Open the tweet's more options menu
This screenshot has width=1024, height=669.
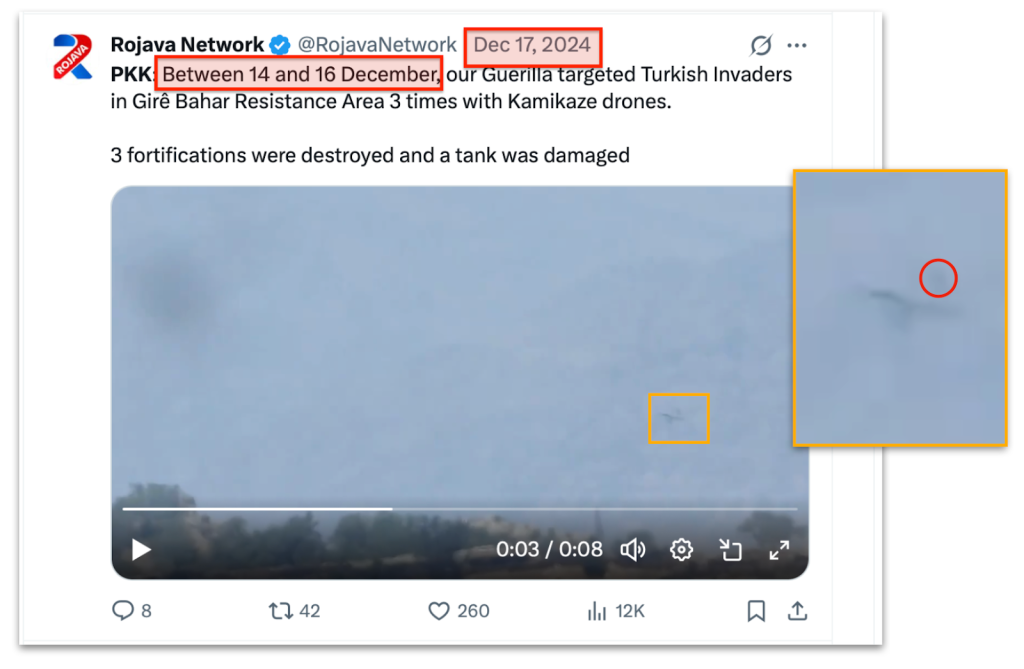[x=797, y=45]
